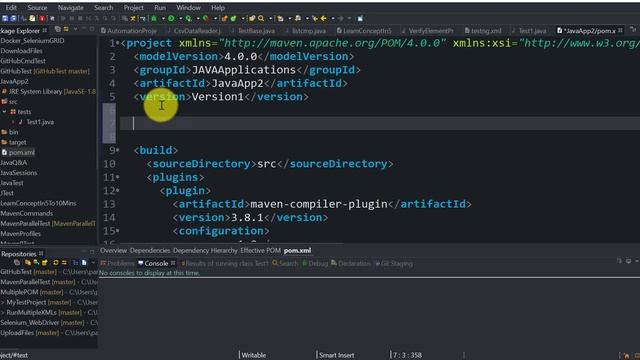Open the Coverage button dropdown arrow

coord(198,18)
